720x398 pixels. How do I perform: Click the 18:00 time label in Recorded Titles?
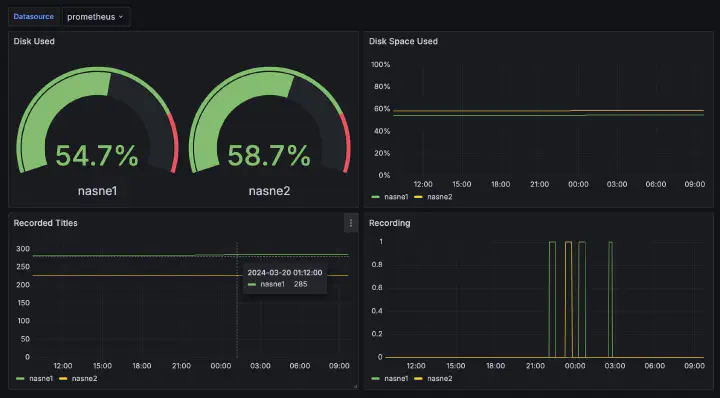[x=141, y=366]
